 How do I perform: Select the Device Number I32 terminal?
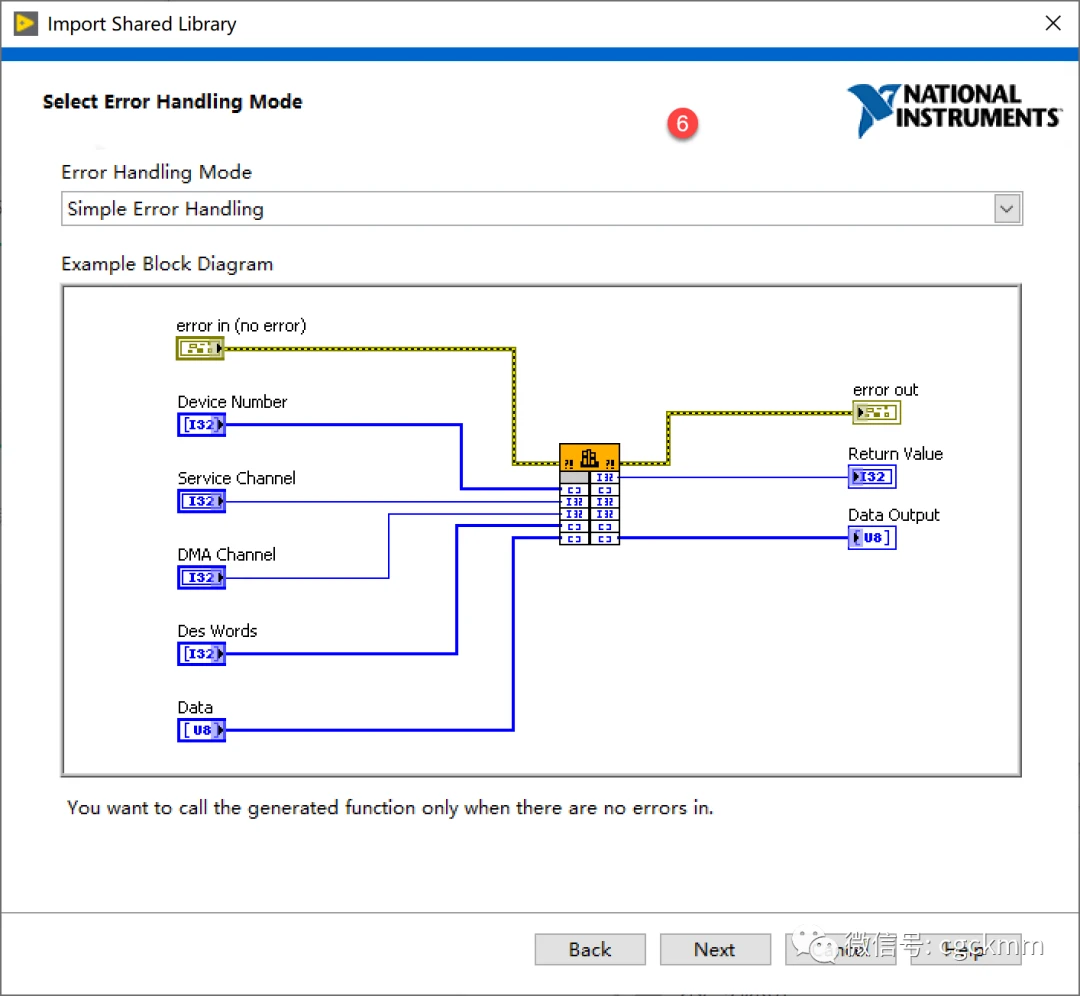click(x=201, y=425)
